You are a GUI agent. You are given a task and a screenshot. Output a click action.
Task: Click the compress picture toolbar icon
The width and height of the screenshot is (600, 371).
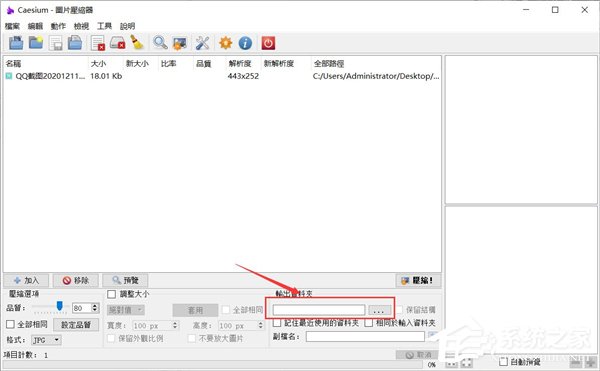(179, 43)
